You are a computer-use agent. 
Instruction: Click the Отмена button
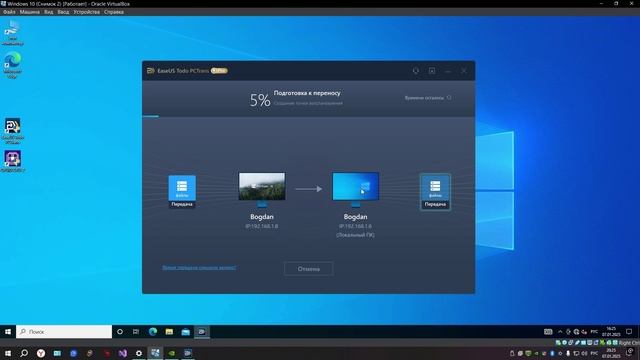309,269
